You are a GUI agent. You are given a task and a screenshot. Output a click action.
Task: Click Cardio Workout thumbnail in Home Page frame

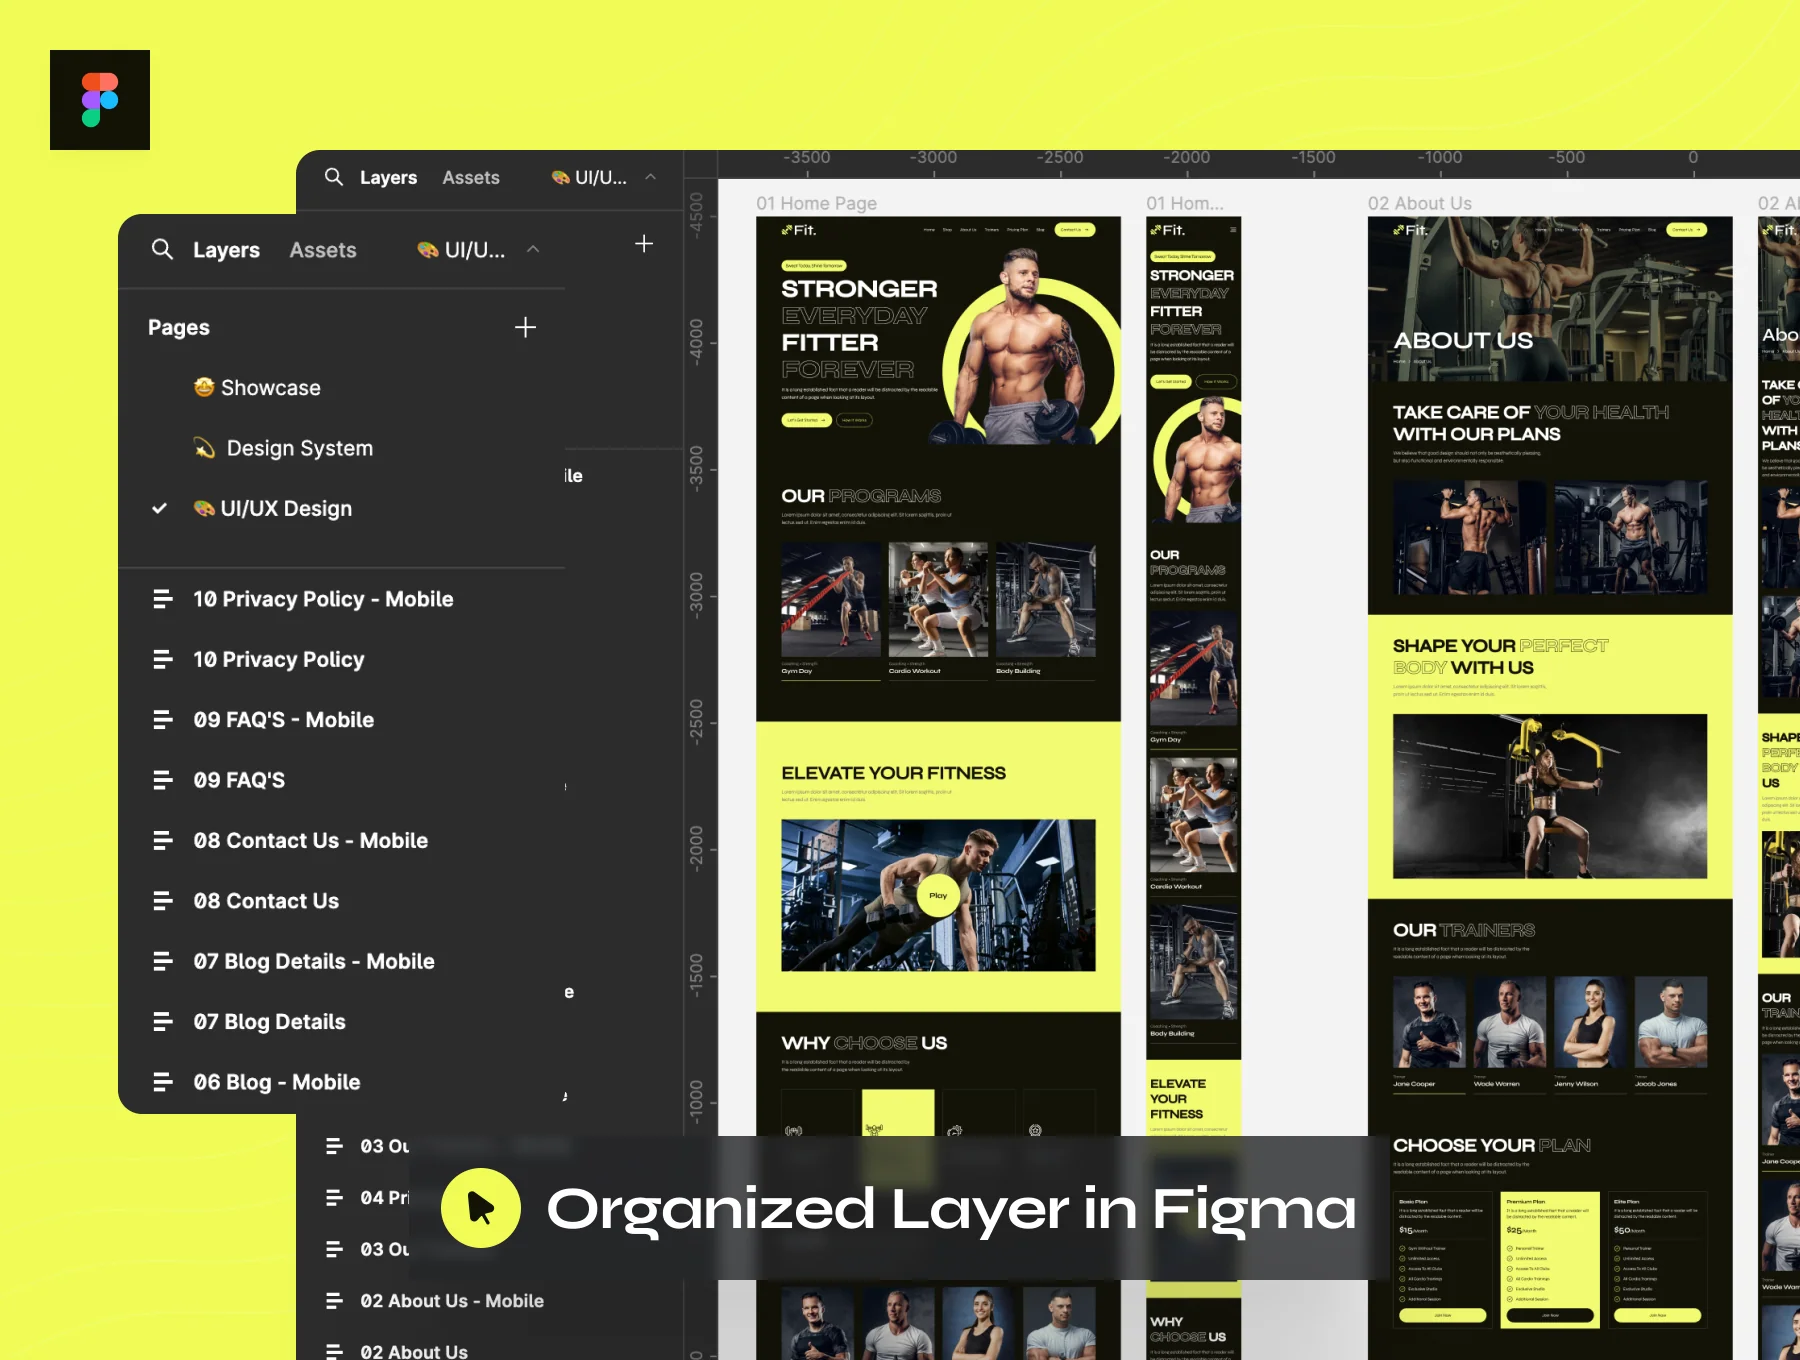click(x=938, y=600)
